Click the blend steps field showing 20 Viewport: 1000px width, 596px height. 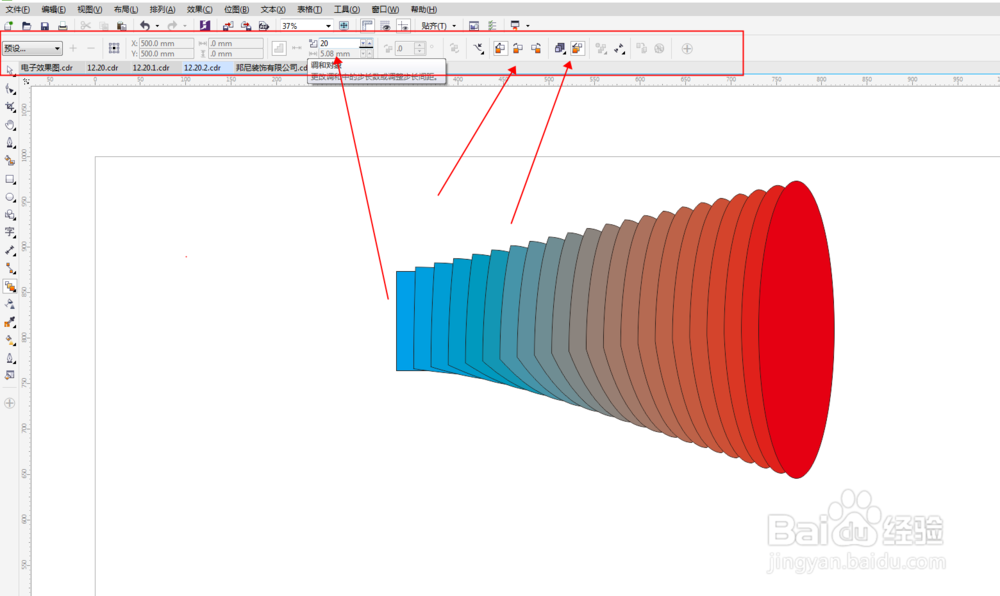[339, 43]
